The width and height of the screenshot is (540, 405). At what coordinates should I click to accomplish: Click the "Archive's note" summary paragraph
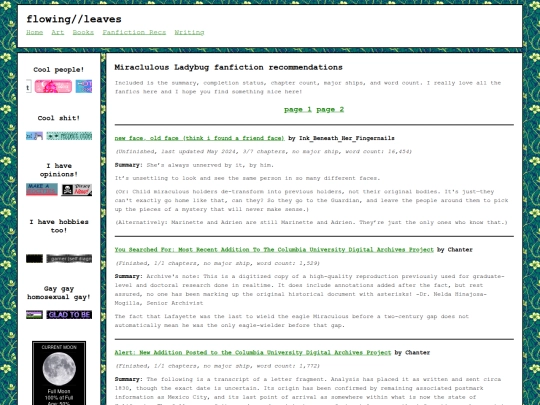point(309,290)
